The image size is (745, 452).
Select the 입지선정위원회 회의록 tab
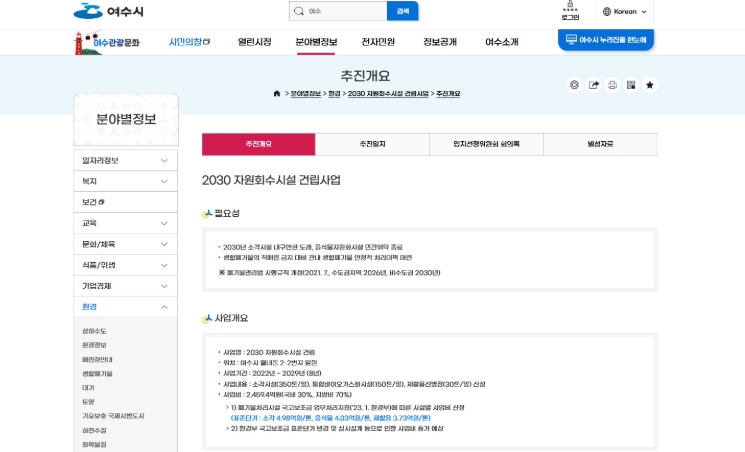point(486,144)
